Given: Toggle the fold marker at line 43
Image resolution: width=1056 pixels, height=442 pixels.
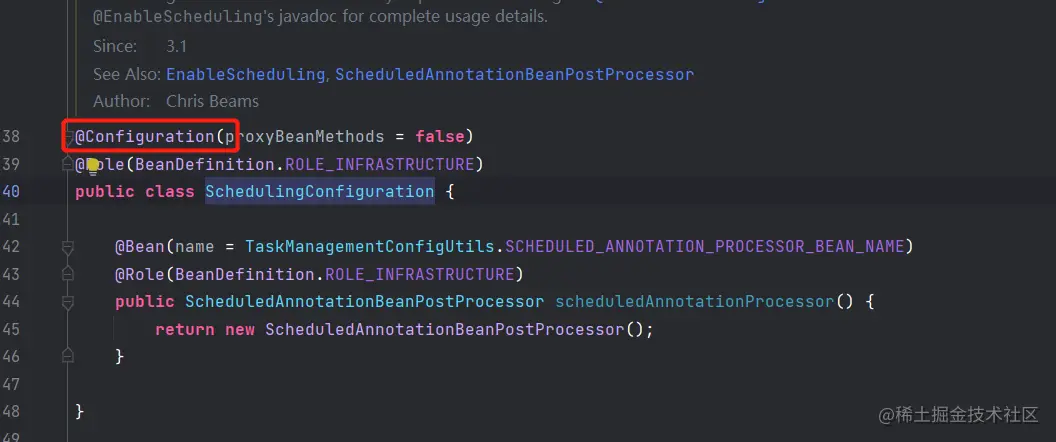Looking at the screenshot, I should (67, 274).
